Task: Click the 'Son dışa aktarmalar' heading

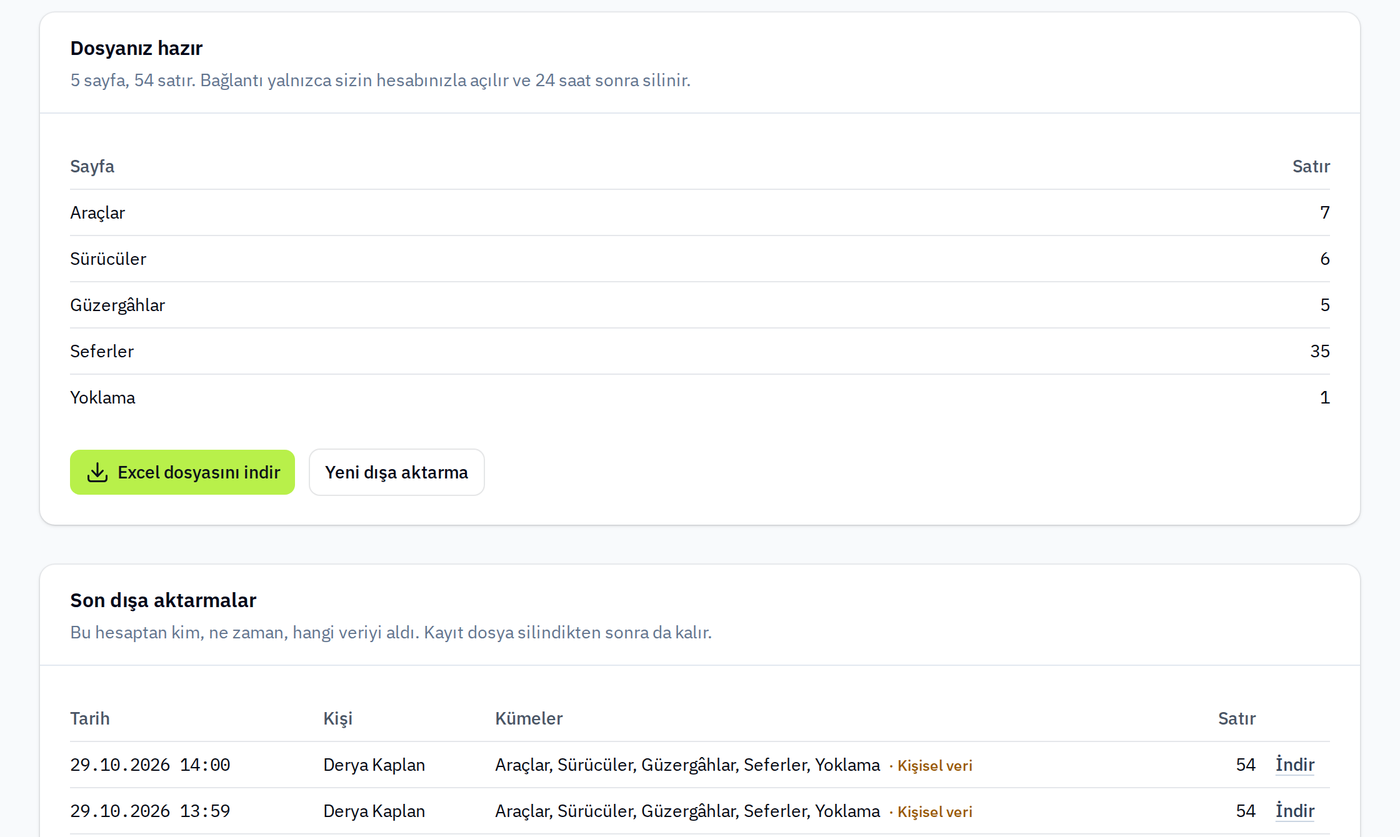Action: click(x=163, y=600)
